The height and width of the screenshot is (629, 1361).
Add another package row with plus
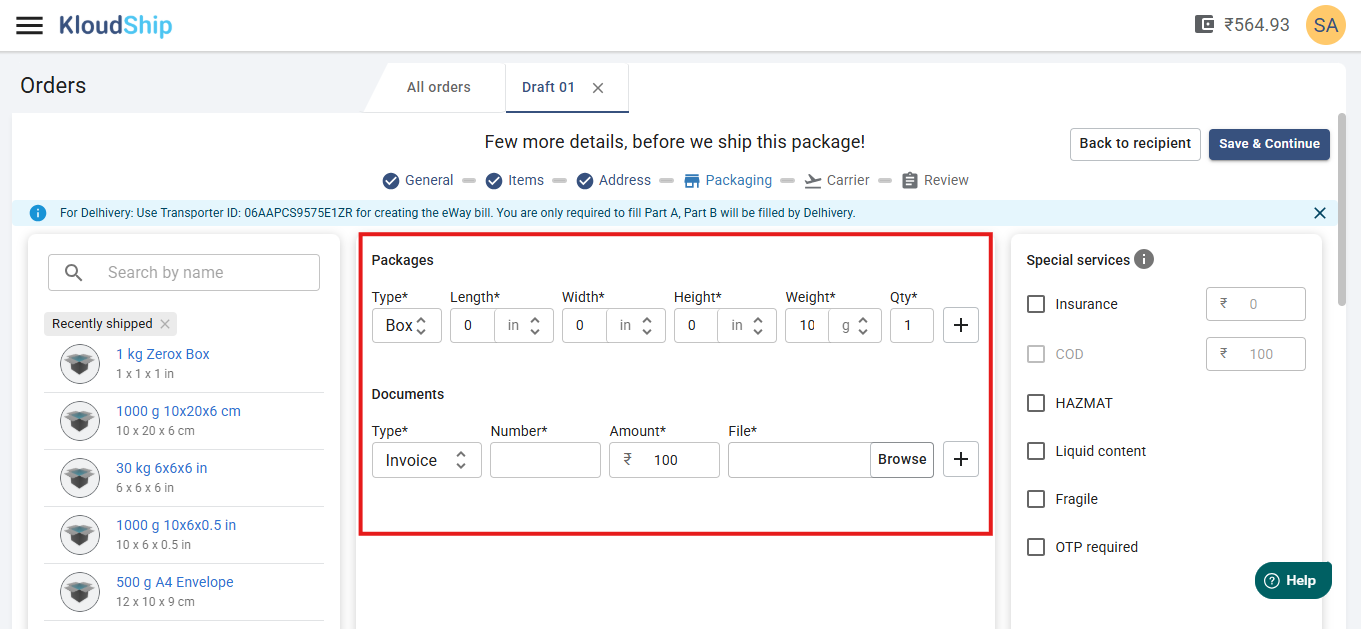tap(961, 325)
